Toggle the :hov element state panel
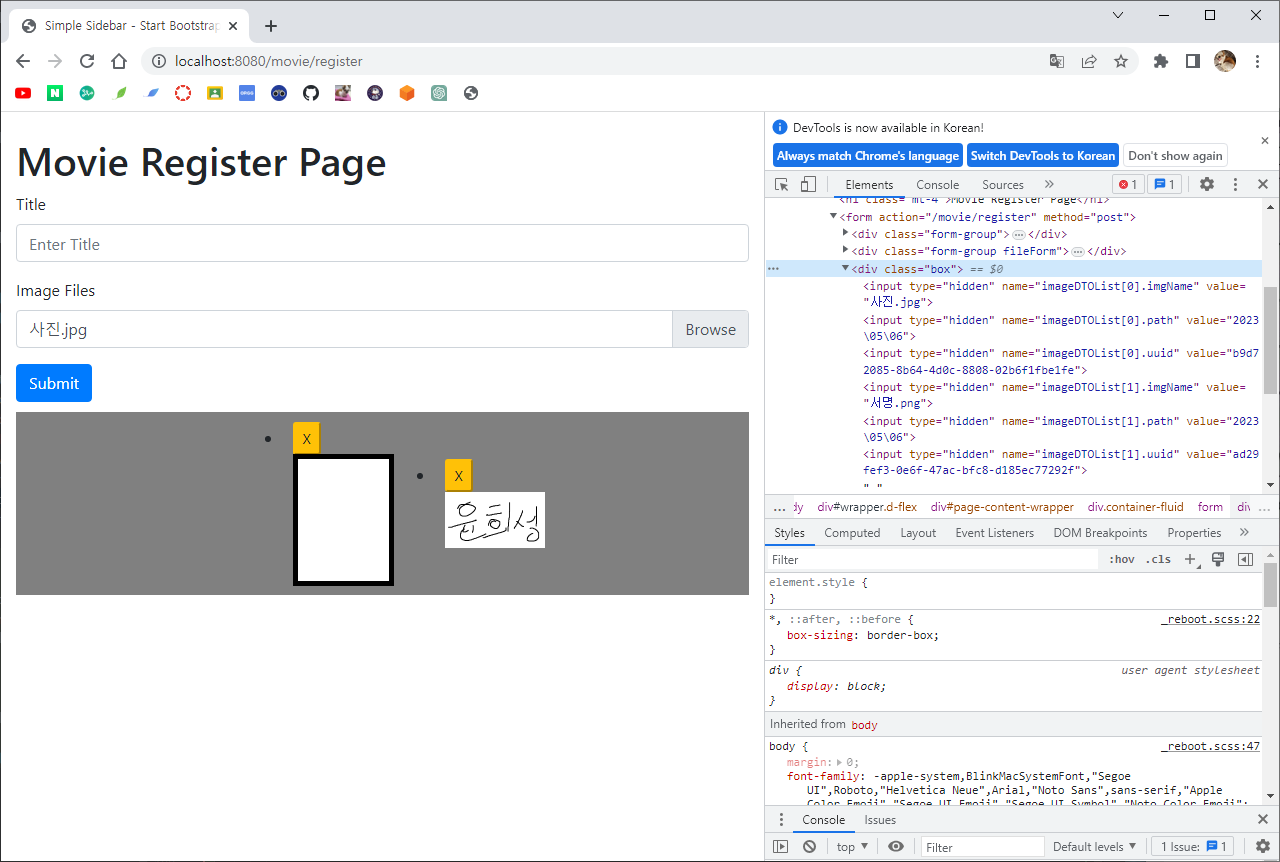The height and width of the screenshot is (862, 1280). click(x=1121, y=559)
